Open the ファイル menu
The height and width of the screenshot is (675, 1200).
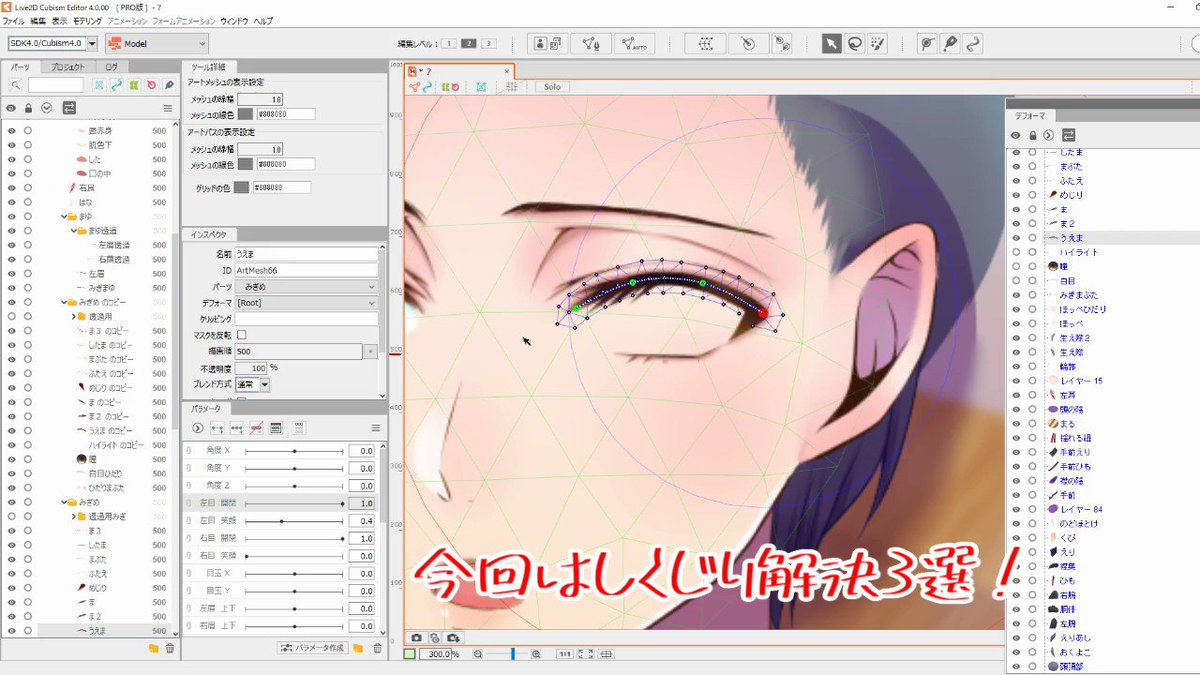point(14,20)
